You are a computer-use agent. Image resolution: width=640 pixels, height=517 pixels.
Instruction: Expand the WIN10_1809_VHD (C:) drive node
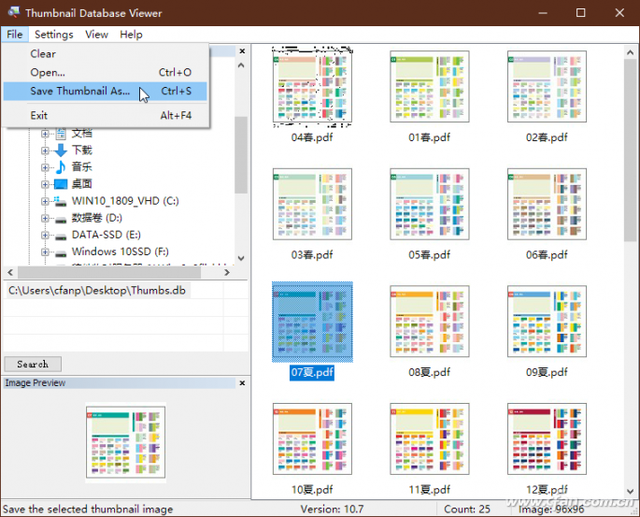point(45,201)
